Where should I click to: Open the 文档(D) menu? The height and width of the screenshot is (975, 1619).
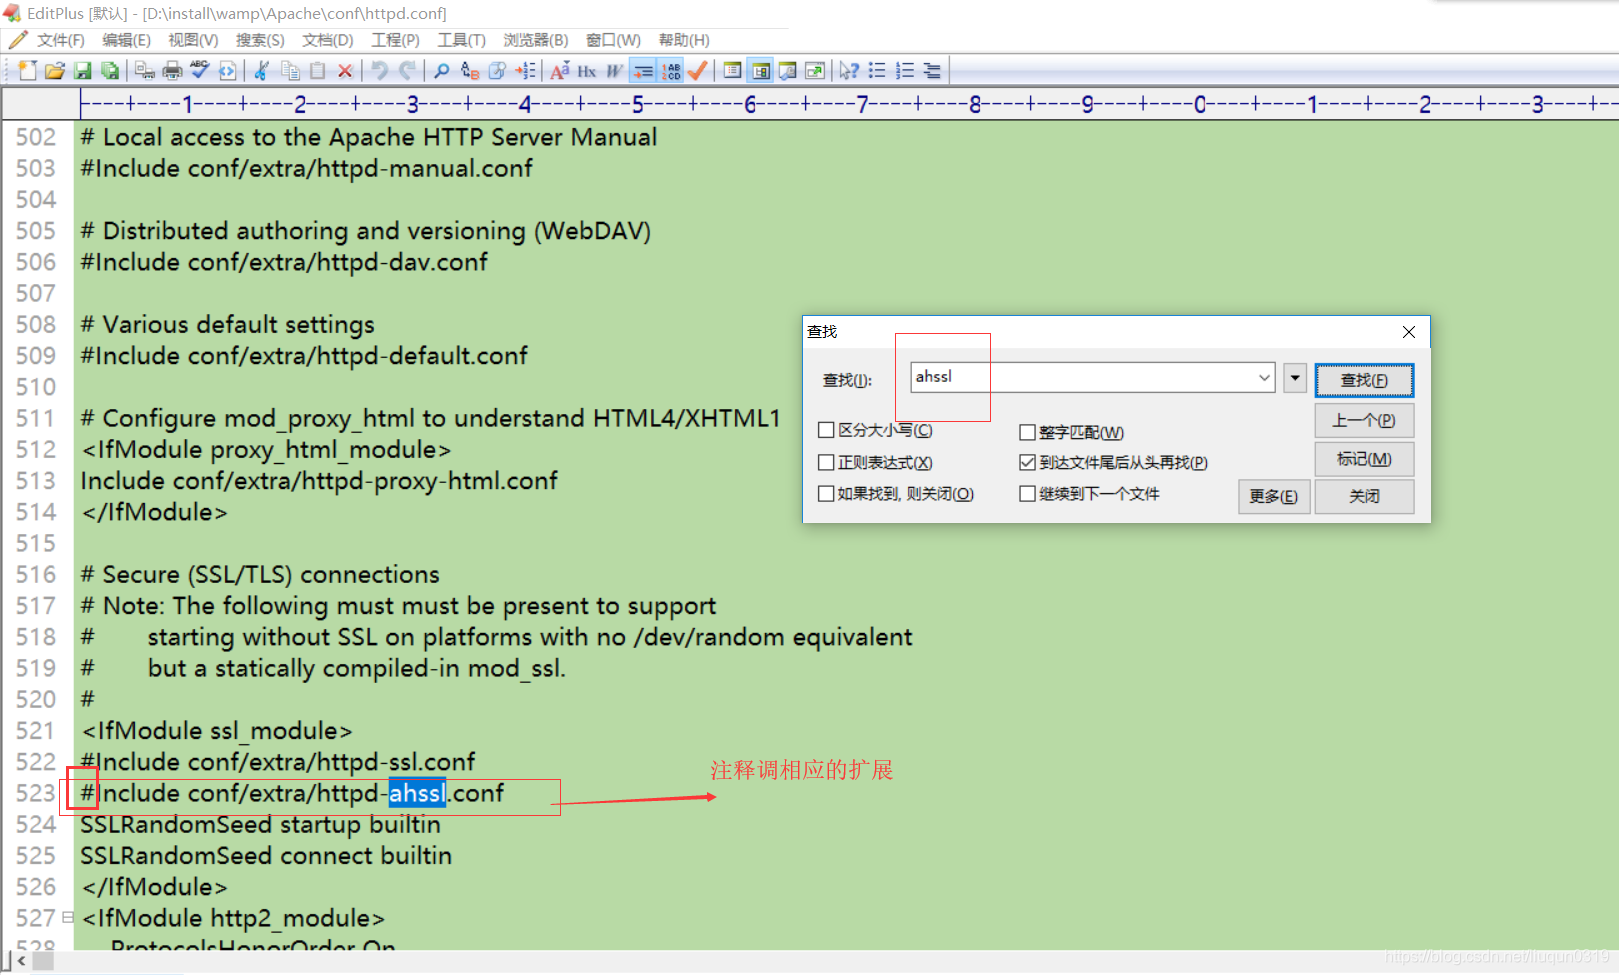click(328, 40)
